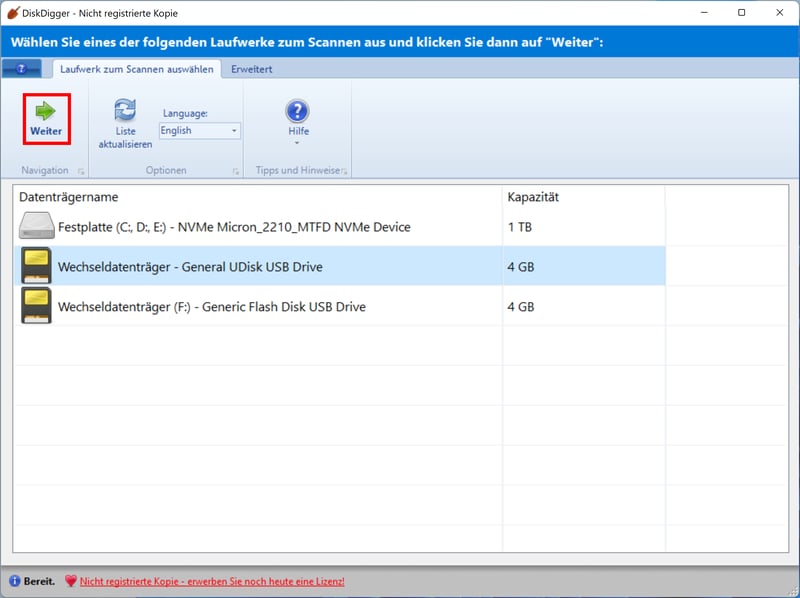The width and height of the screenshot is (800, 598).
Task: Click the small blue help tab button
Action: click(21, 69)
